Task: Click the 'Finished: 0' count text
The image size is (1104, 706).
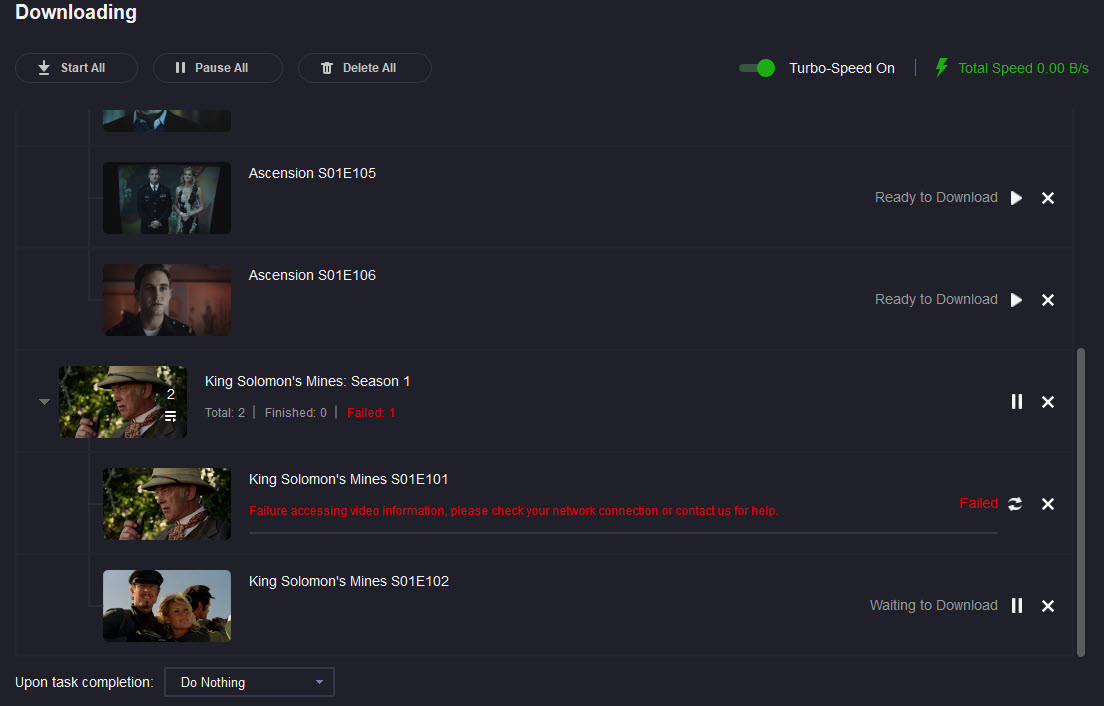Action: coord(296,412)
